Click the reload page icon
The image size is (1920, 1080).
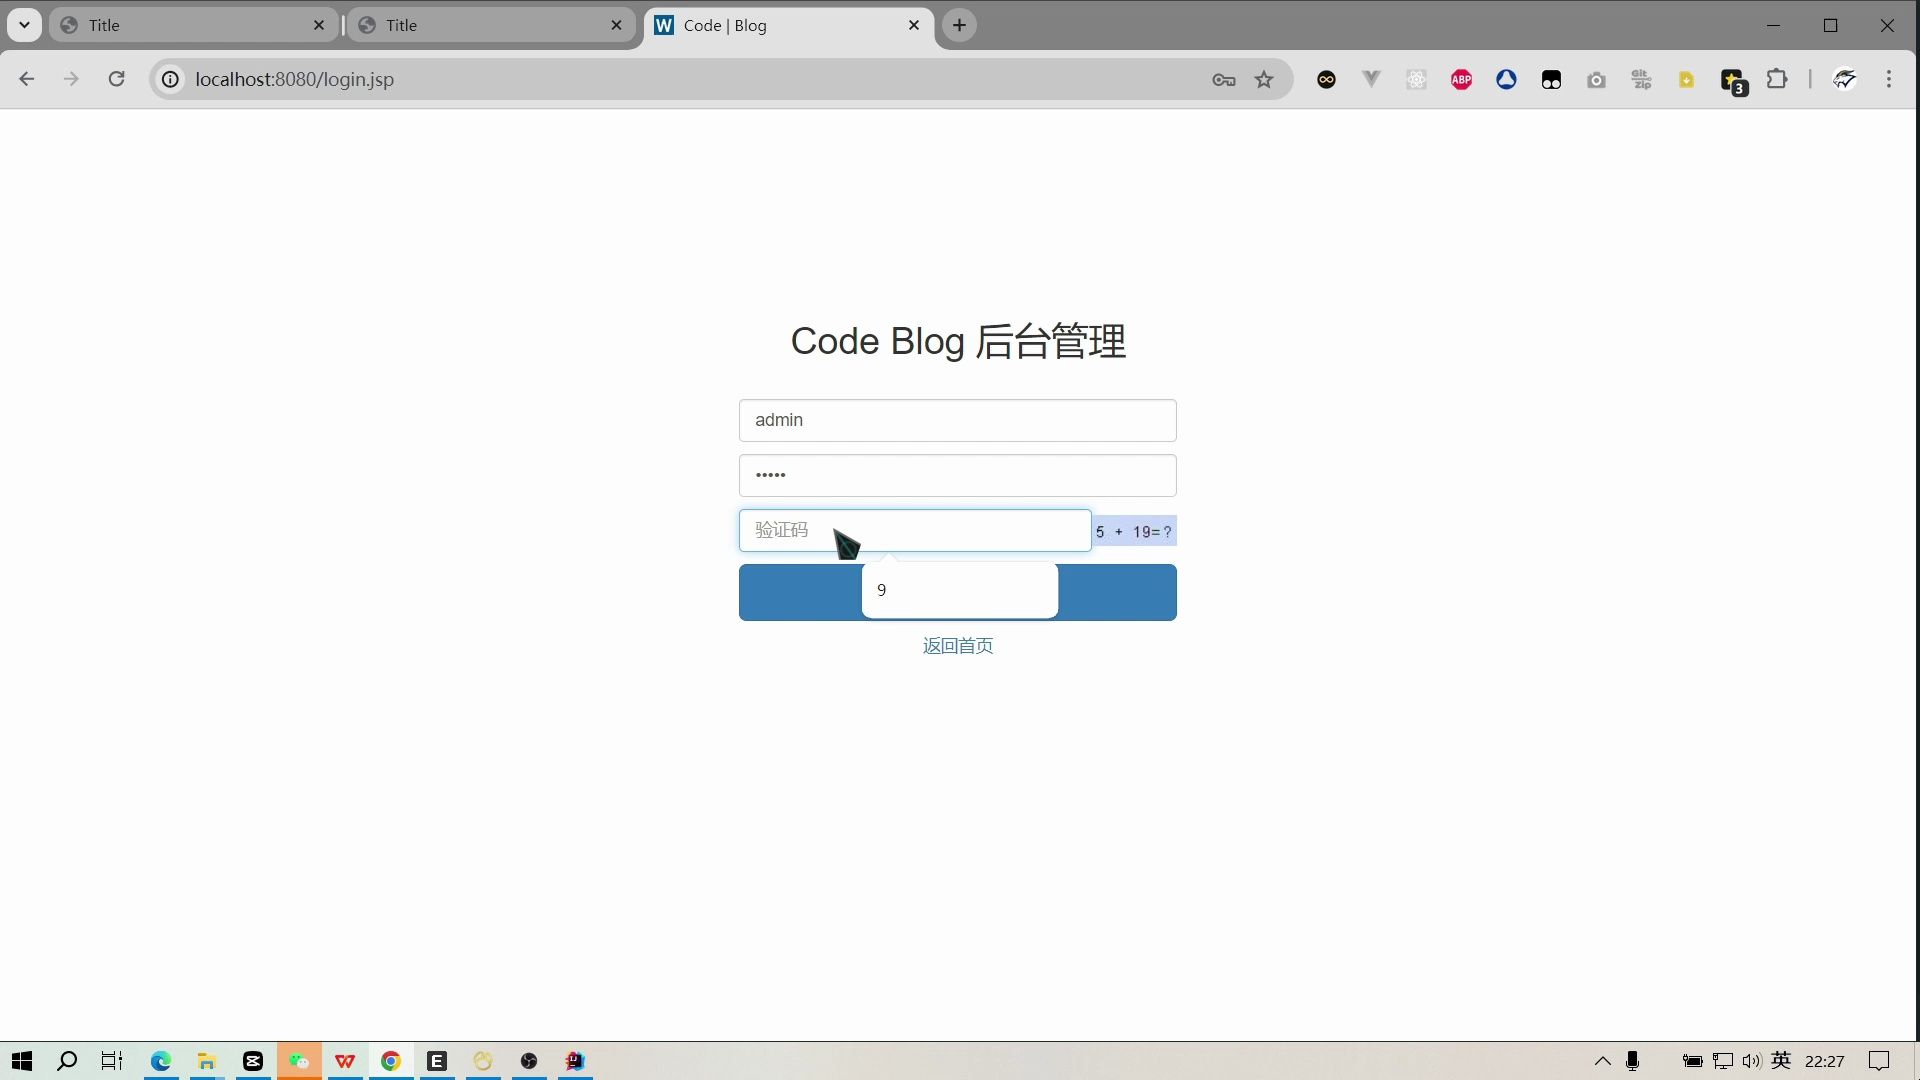click(116, 79)
